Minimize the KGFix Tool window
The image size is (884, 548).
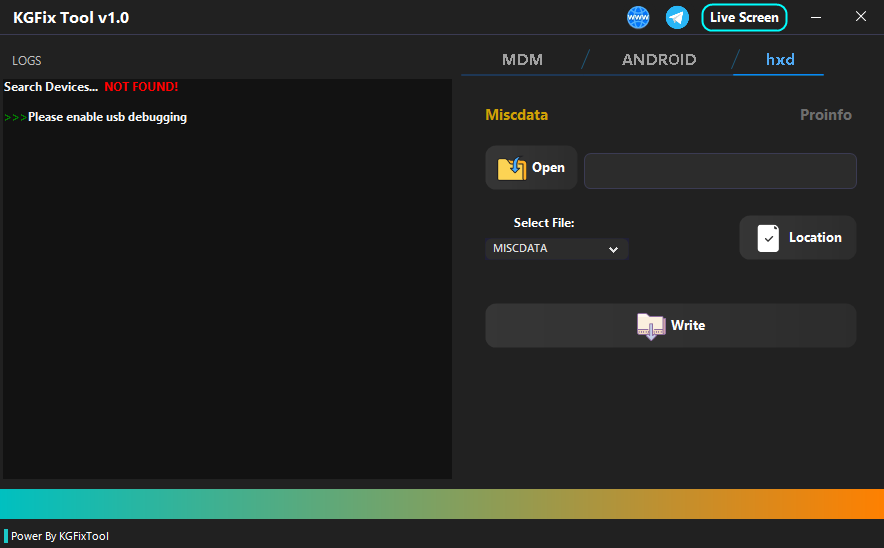[817, 17]
